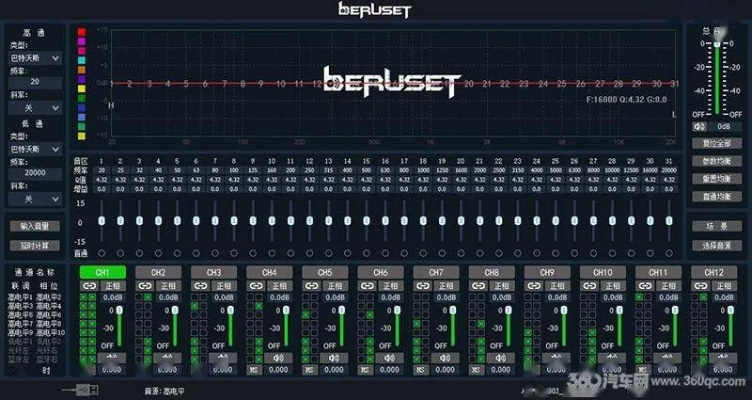The width and height of the screenshot is (752, 400).
Task: Mute CH7 using its speaker icon
Action: point(446,356)
